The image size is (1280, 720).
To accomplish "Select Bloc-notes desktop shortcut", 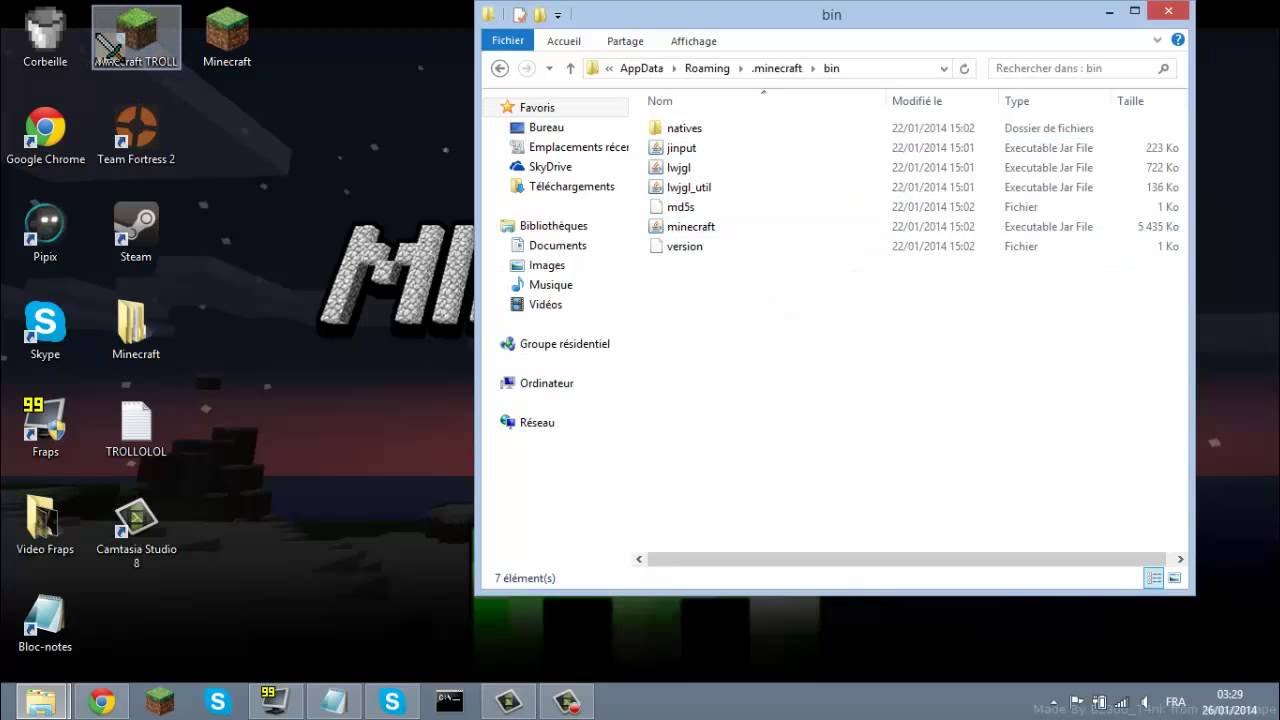I will (45, 623).
